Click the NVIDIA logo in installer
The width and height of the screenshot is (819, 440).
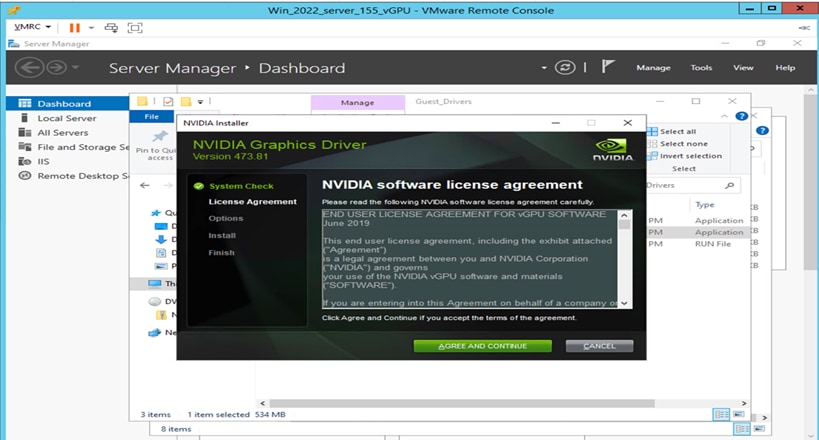[x=612, y=149]
